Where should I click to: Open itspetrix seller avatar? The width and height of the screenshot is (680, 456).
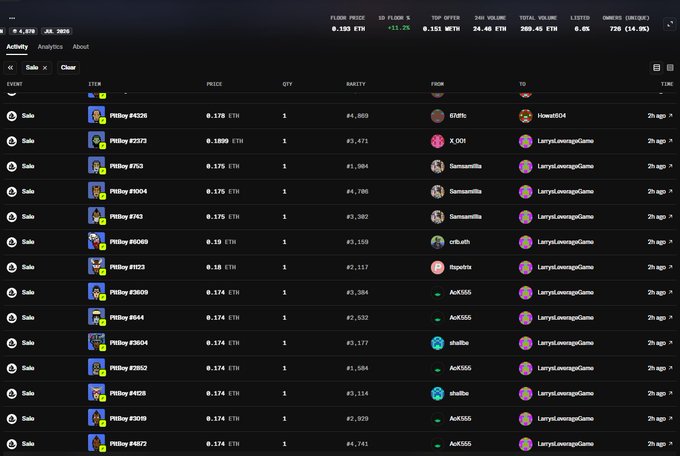437,267
